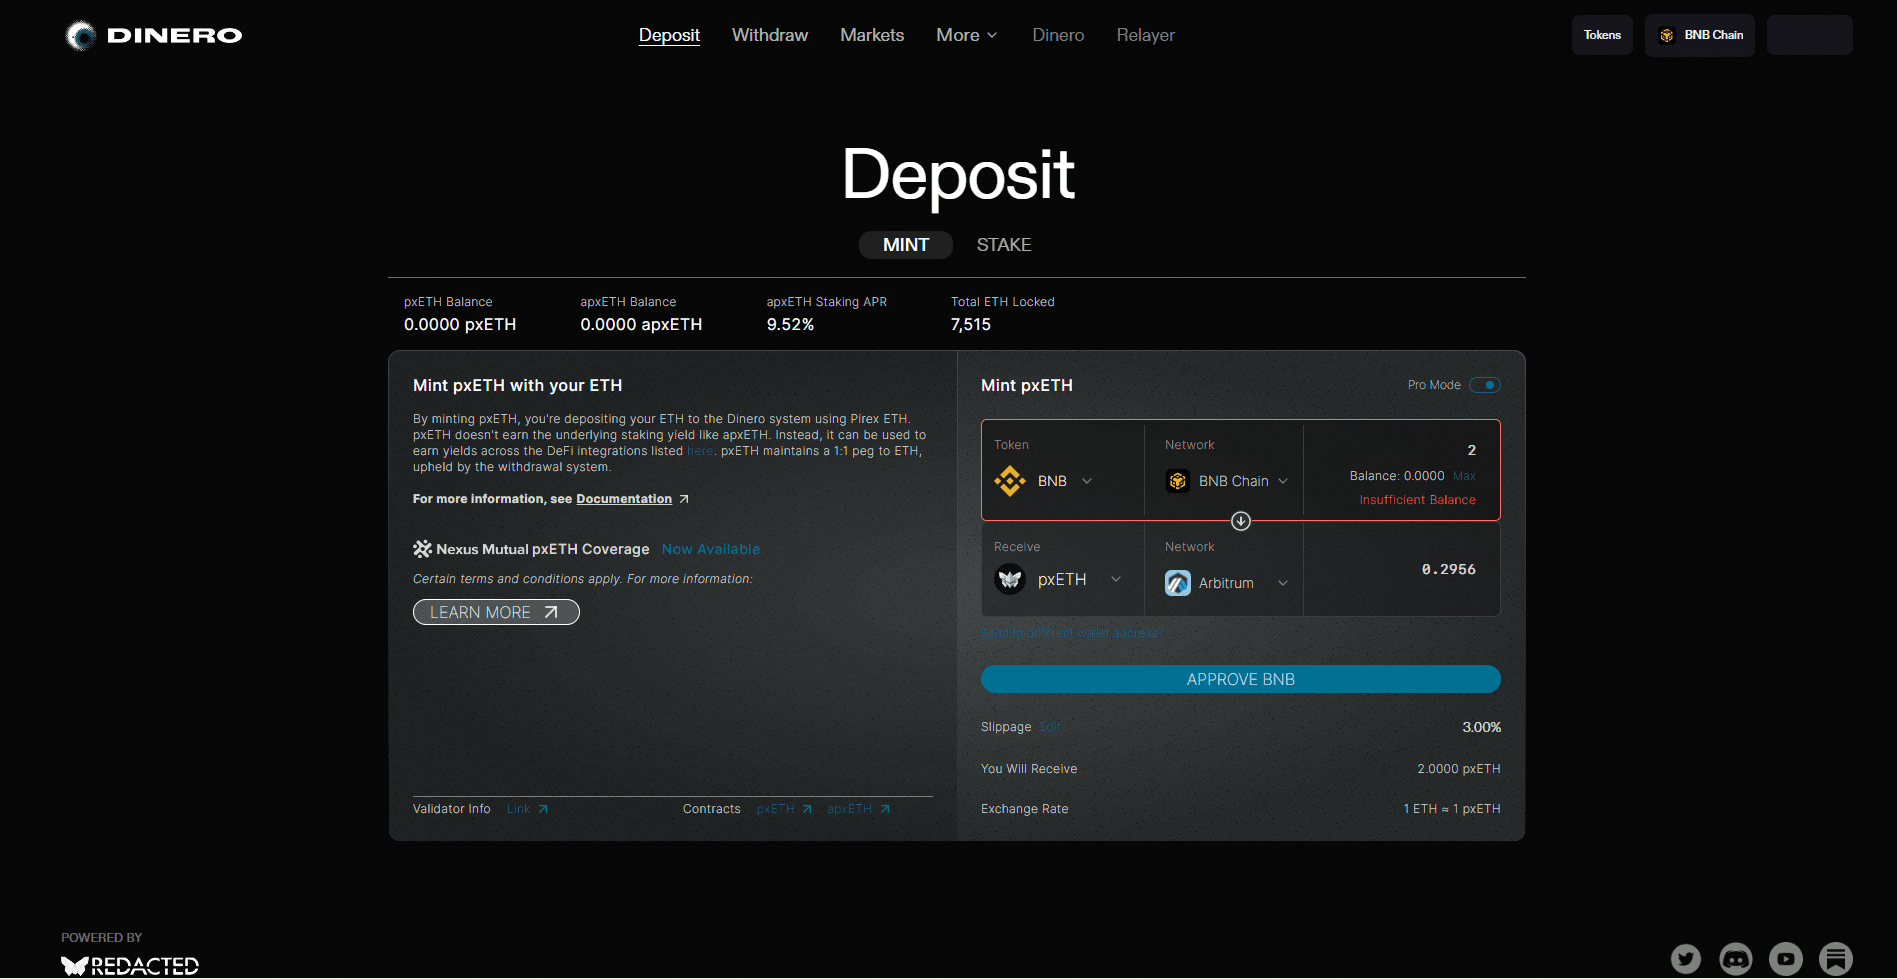The width and height of the screenshot is (1897, 979).
Task: Switch to the MINT tab
Action: coord(906,245)
